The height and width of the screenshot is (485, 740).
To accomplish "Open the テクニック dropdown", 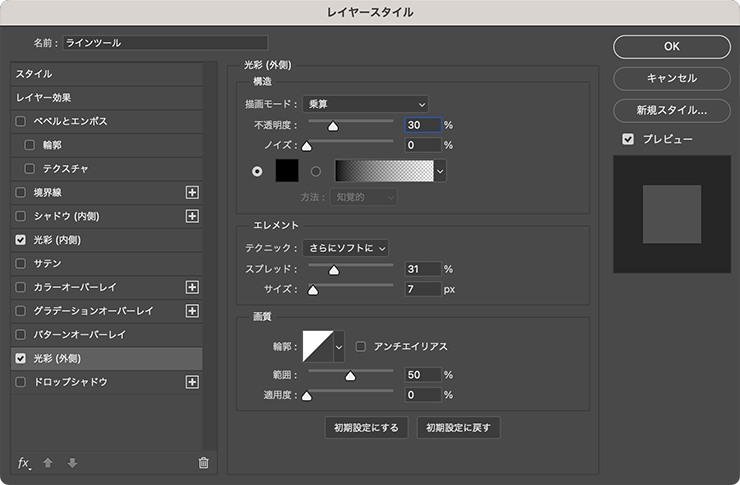I will [345, 248].
